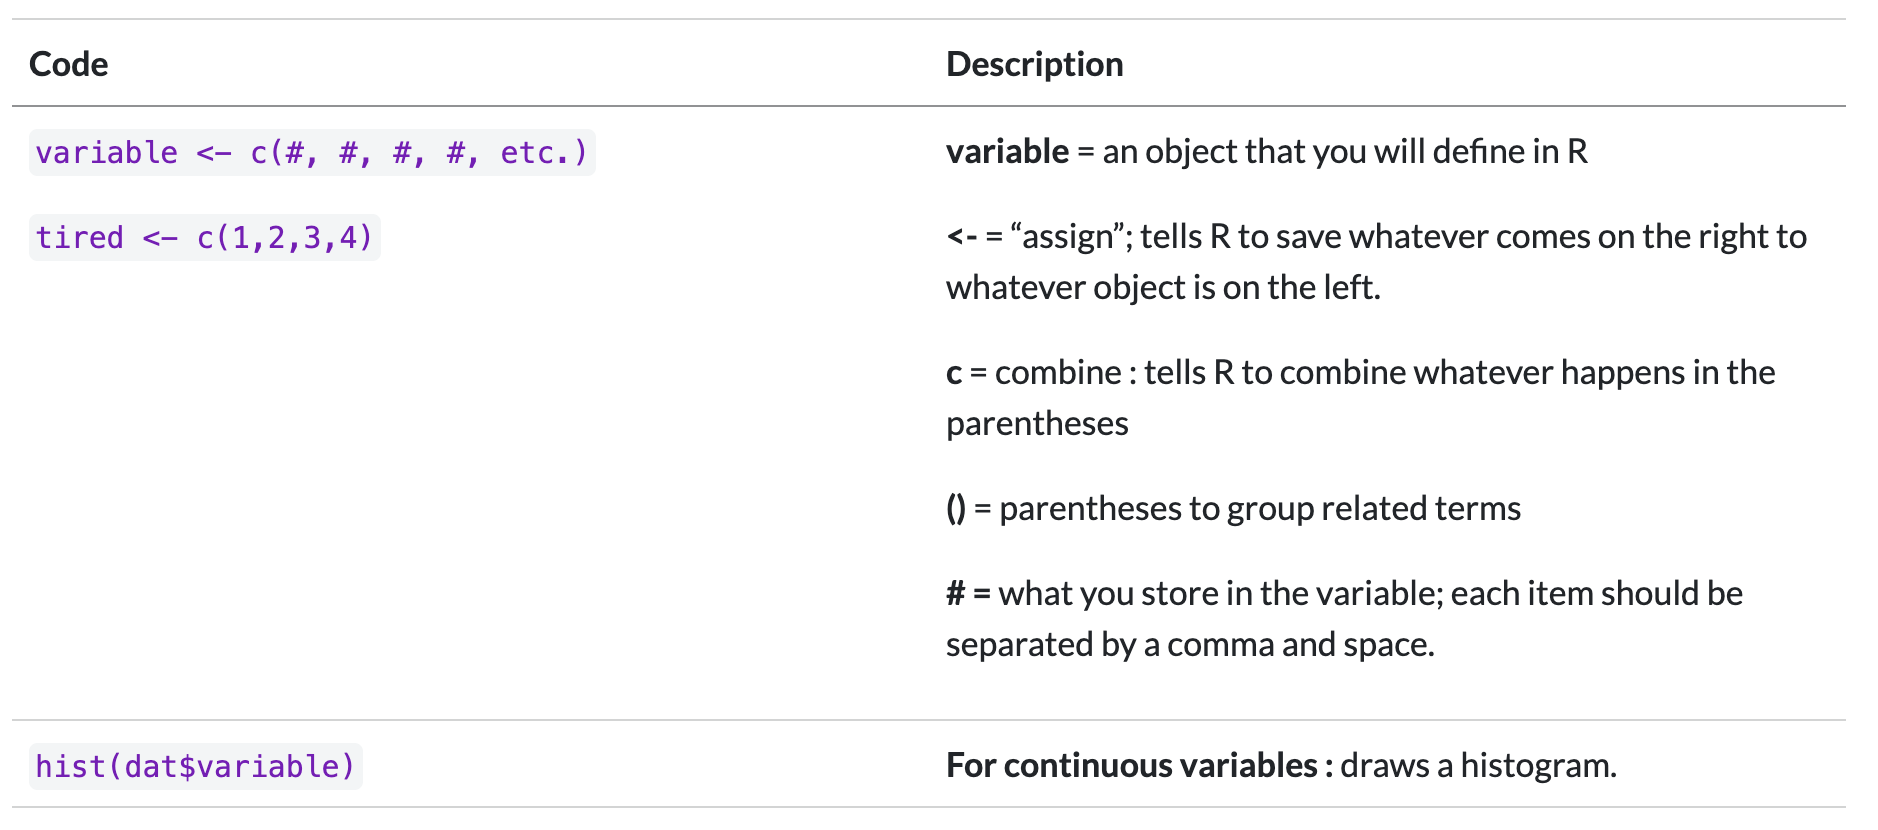The image size is (1878, 830).
Task: Click the variable <- c(#, #, #, #, etc.) code snippet
Action: (x=311, y=153)
